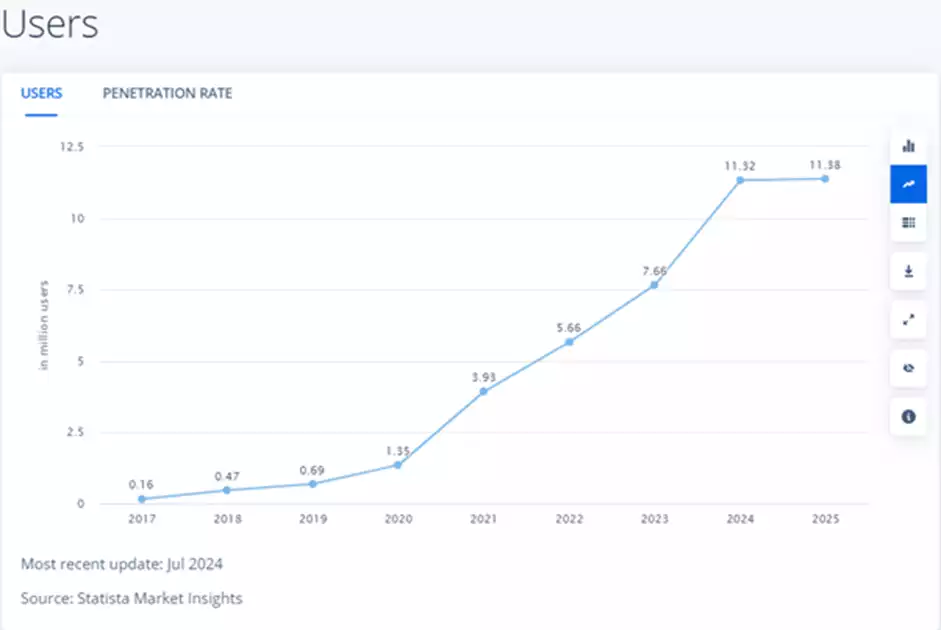Click the 2025 data point showing 11.38
Viewport: 941px width, 630px height.
[x=826, y=178]
